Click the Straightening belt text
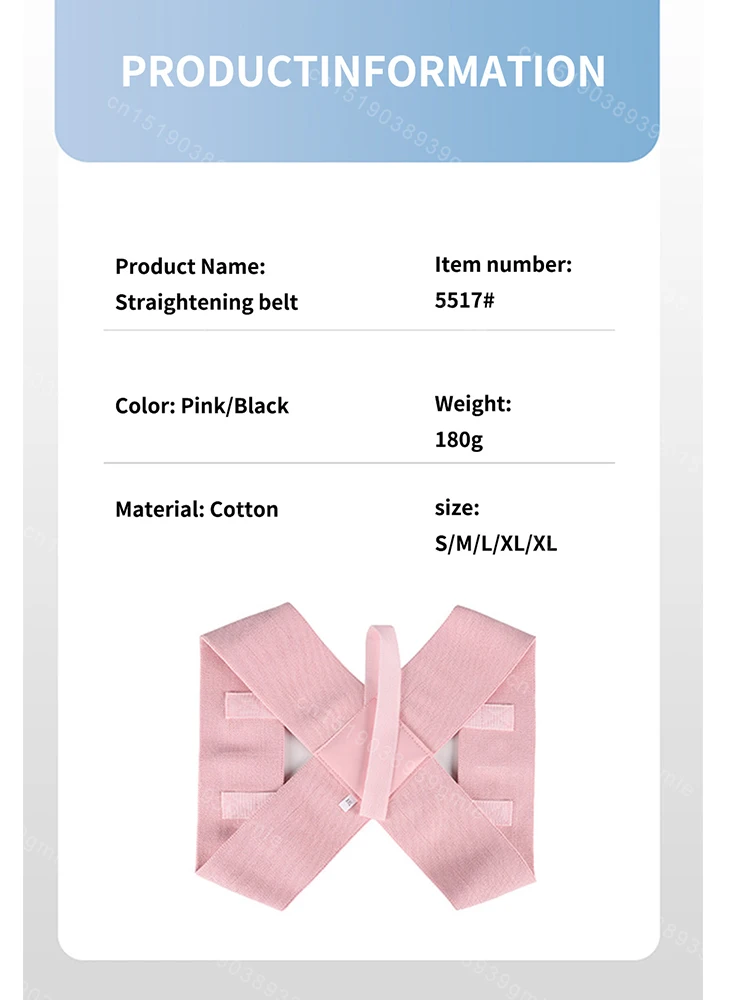This screenshot has height=1000, width=750. tap(206, 302)
